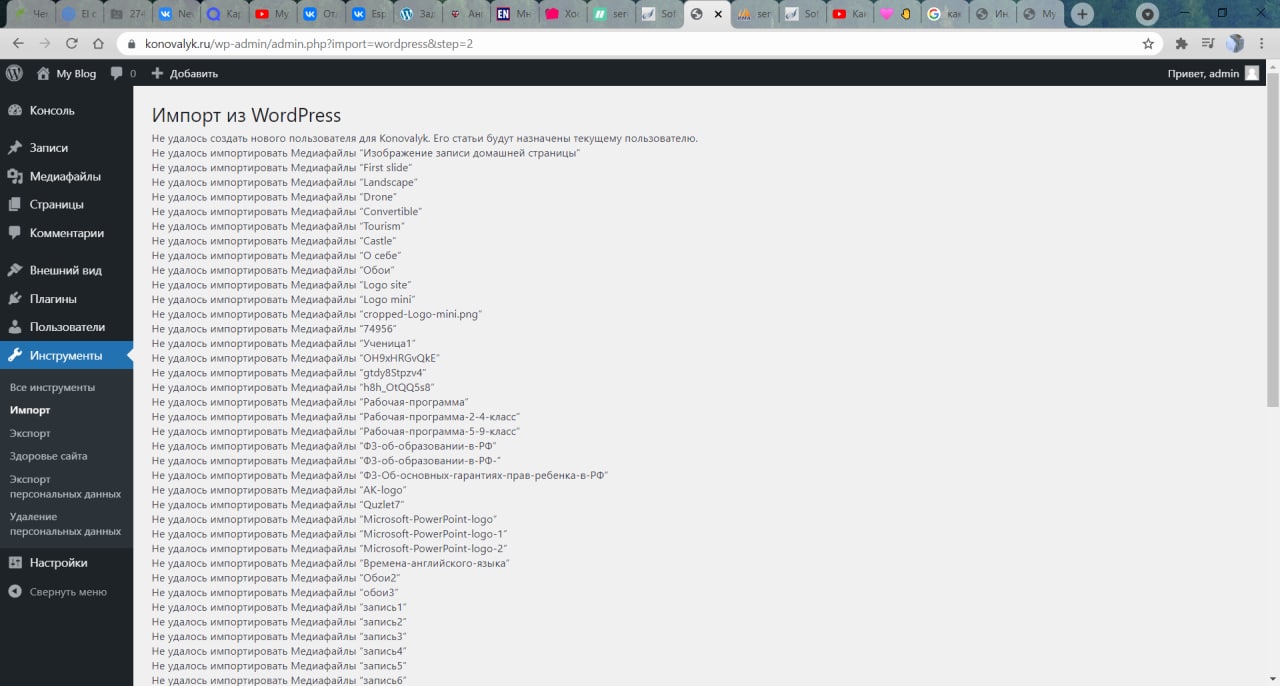Click the line mentioning "запись4"
Viewport: 1280px width, 686px height.
coord(279,651)
